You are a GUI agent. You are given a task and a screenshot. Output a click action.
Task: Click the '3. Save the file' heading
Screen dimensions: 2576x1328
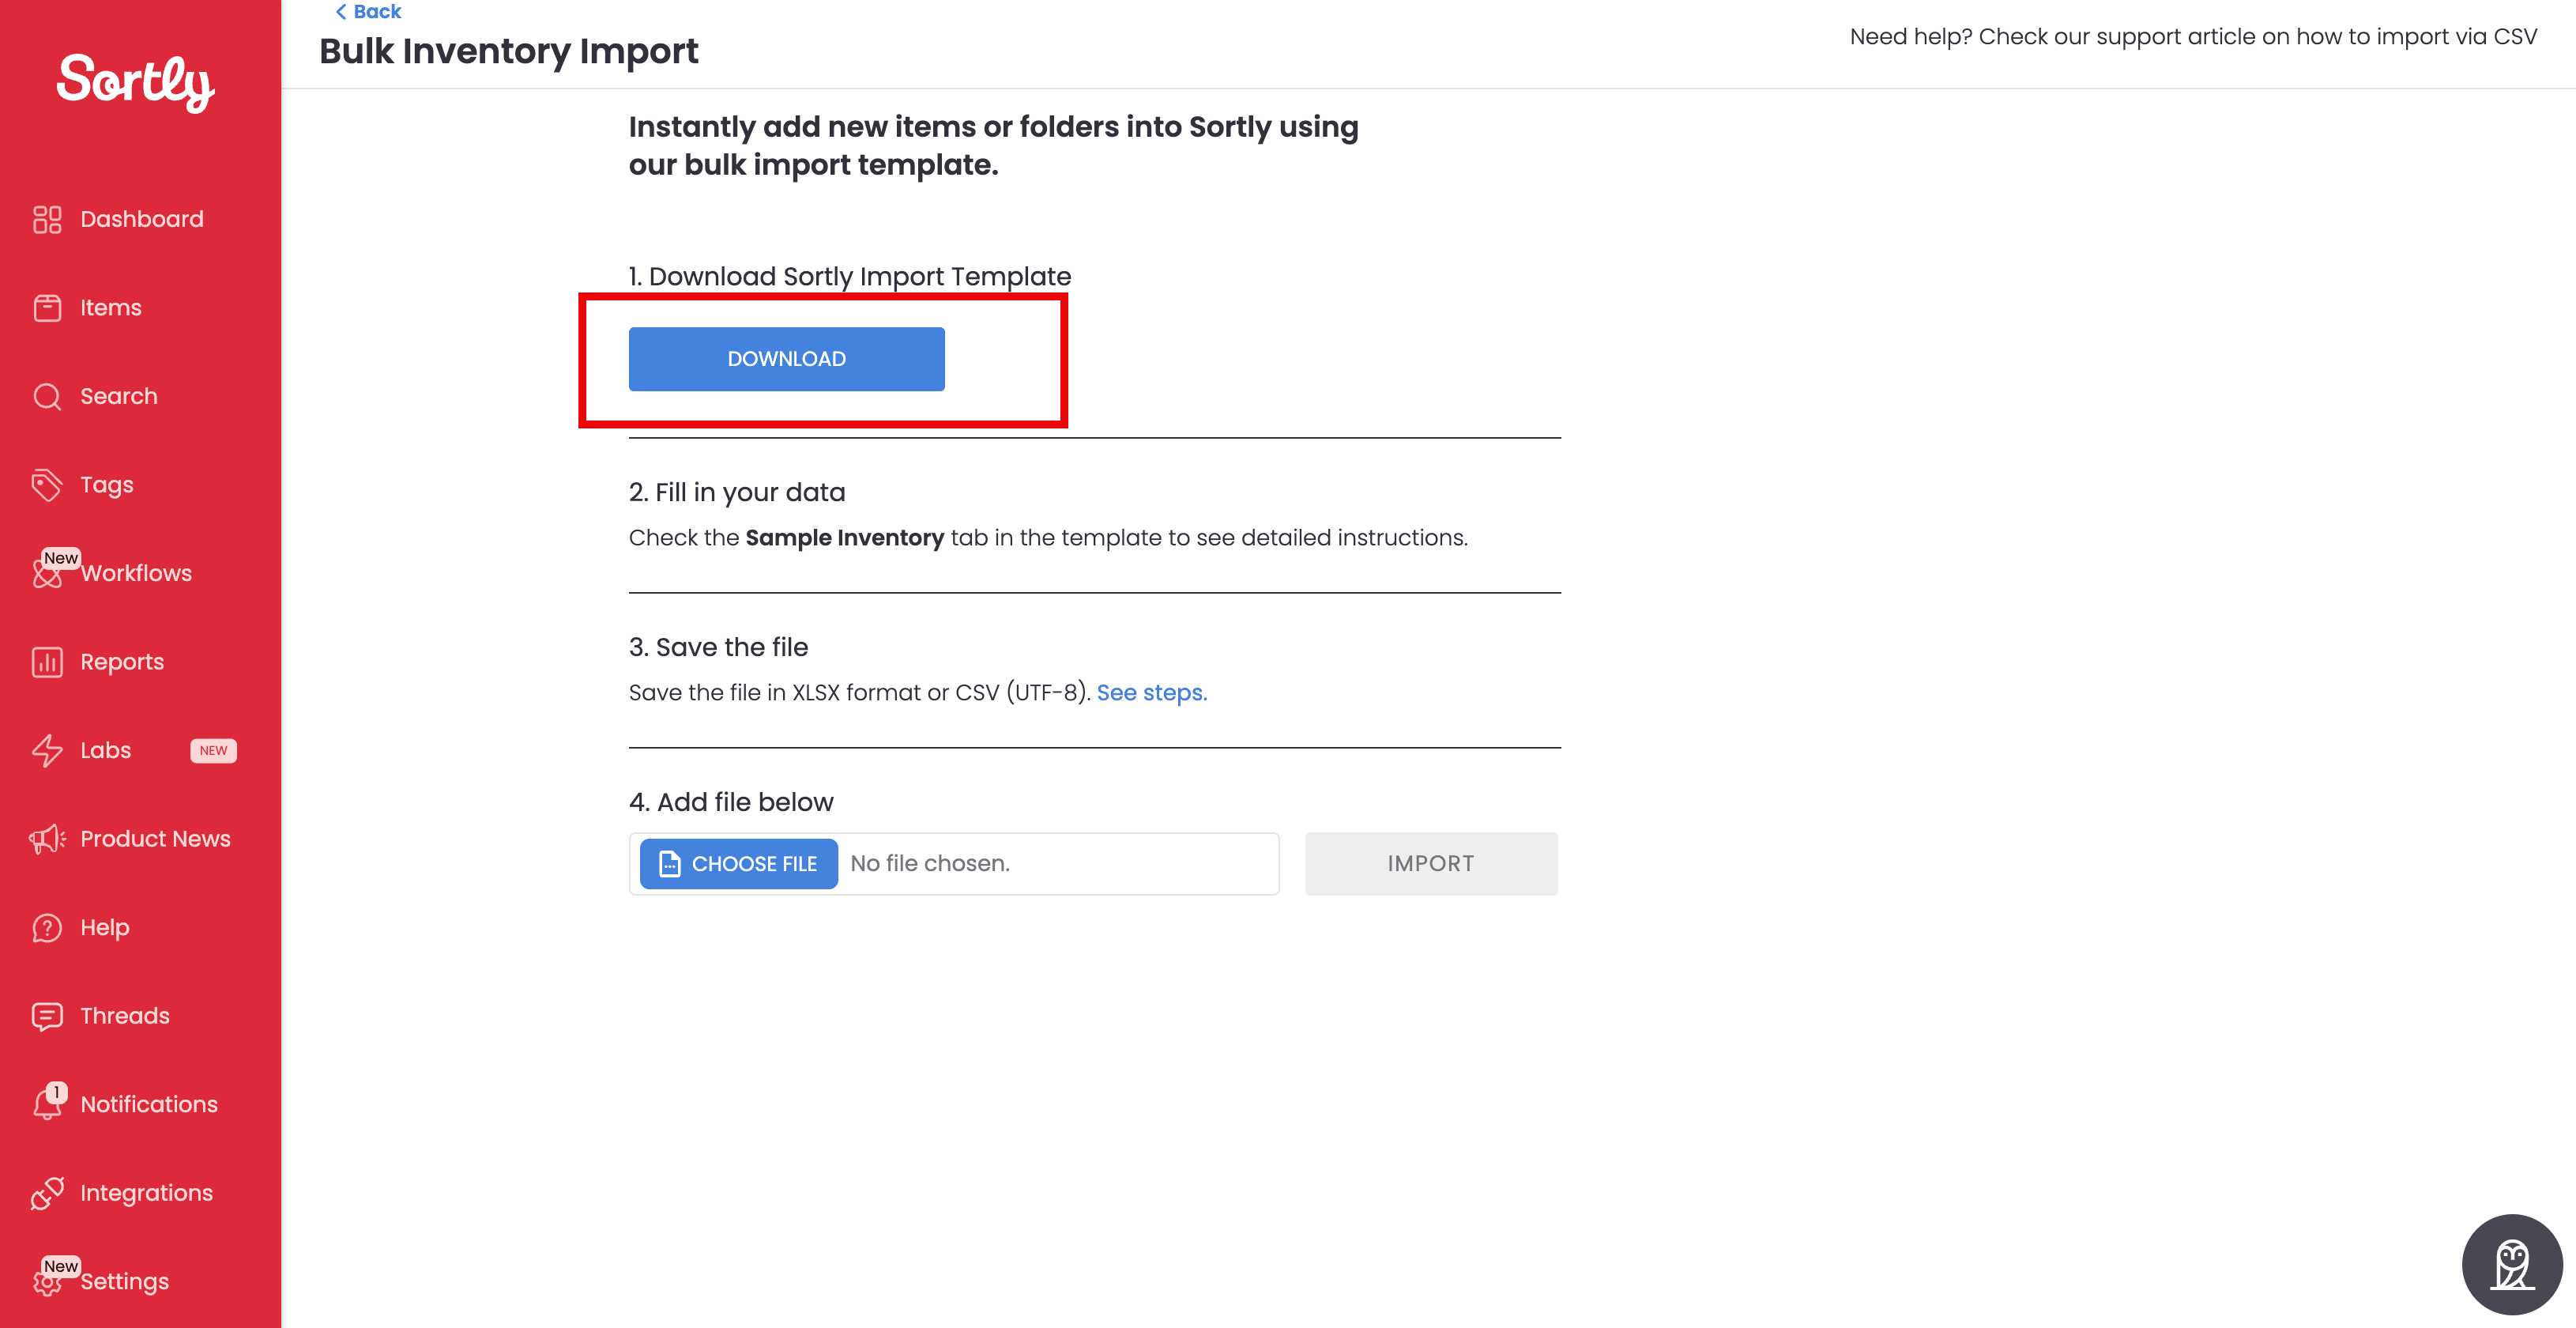coord(718,648)
